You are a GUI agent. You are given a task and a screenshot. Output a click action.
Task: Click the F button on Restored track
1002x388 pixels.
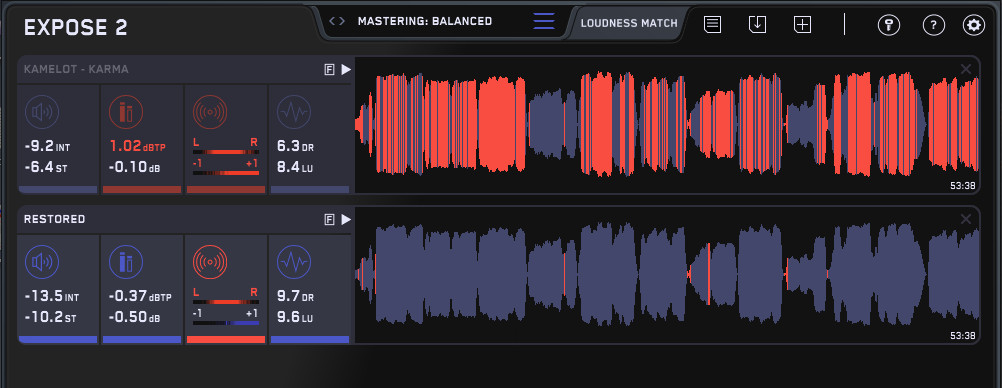(x=330, y=220)
